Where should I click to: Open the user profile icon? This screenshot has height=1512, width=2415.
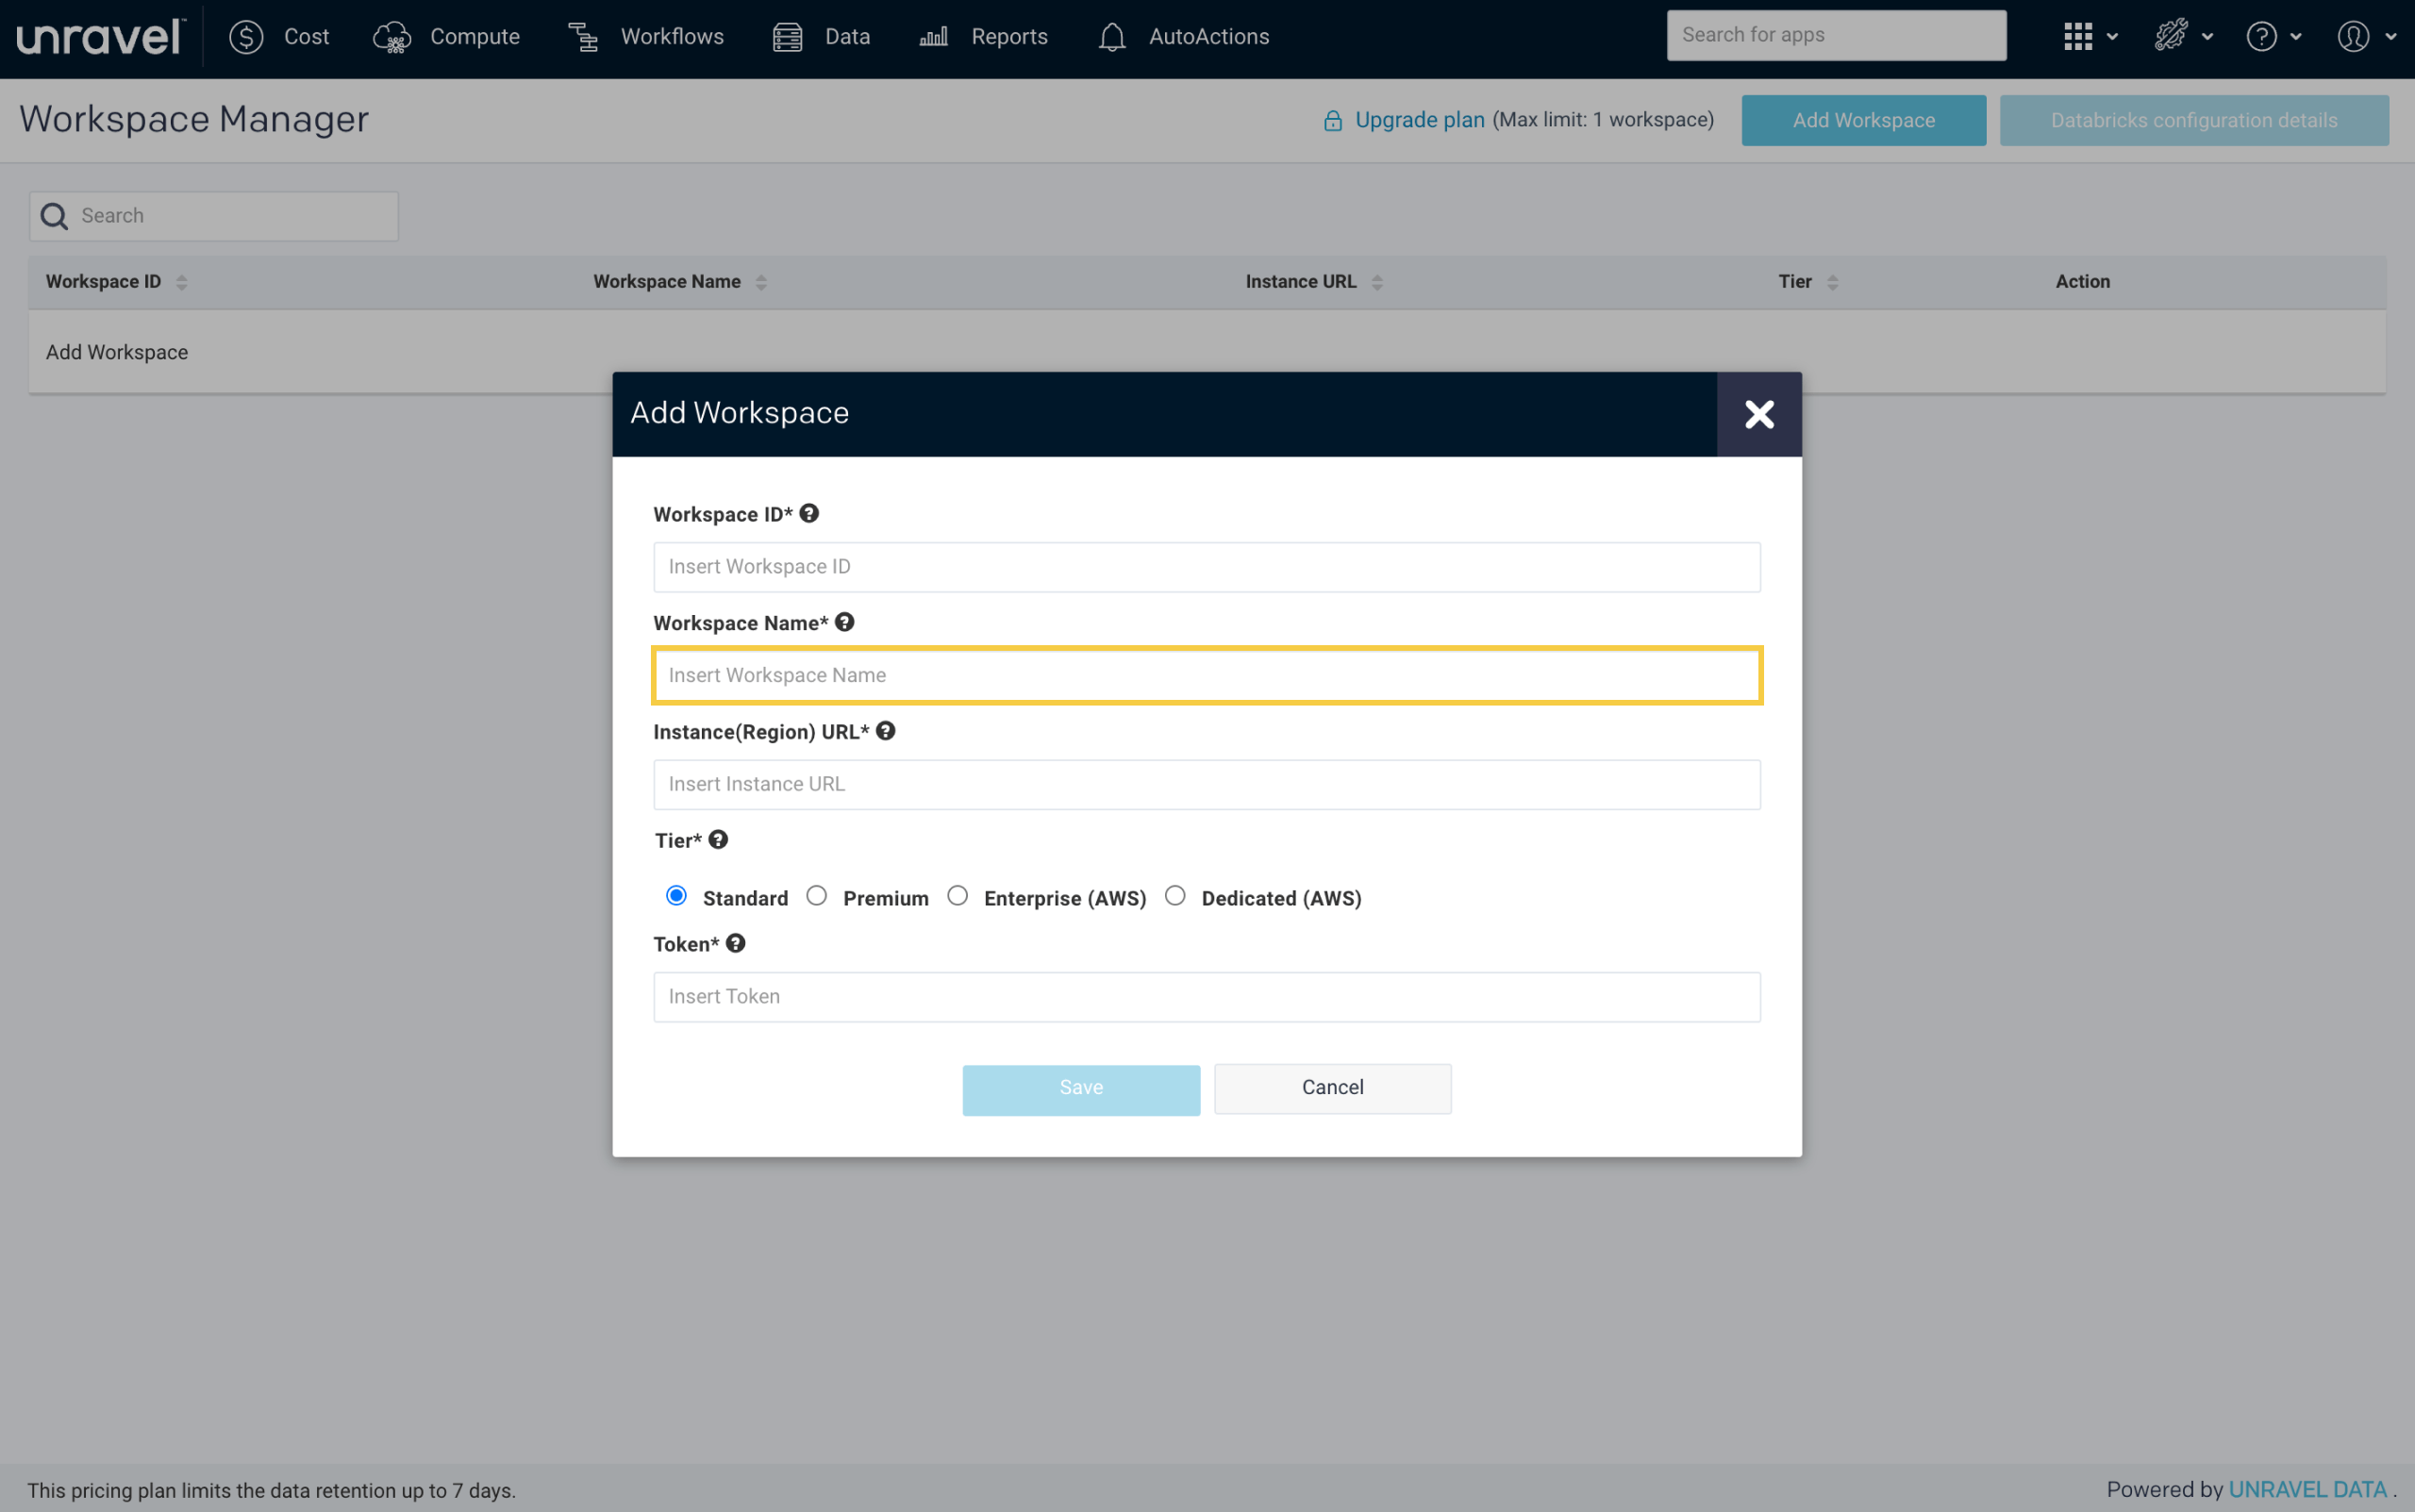tap(2353, 37)
